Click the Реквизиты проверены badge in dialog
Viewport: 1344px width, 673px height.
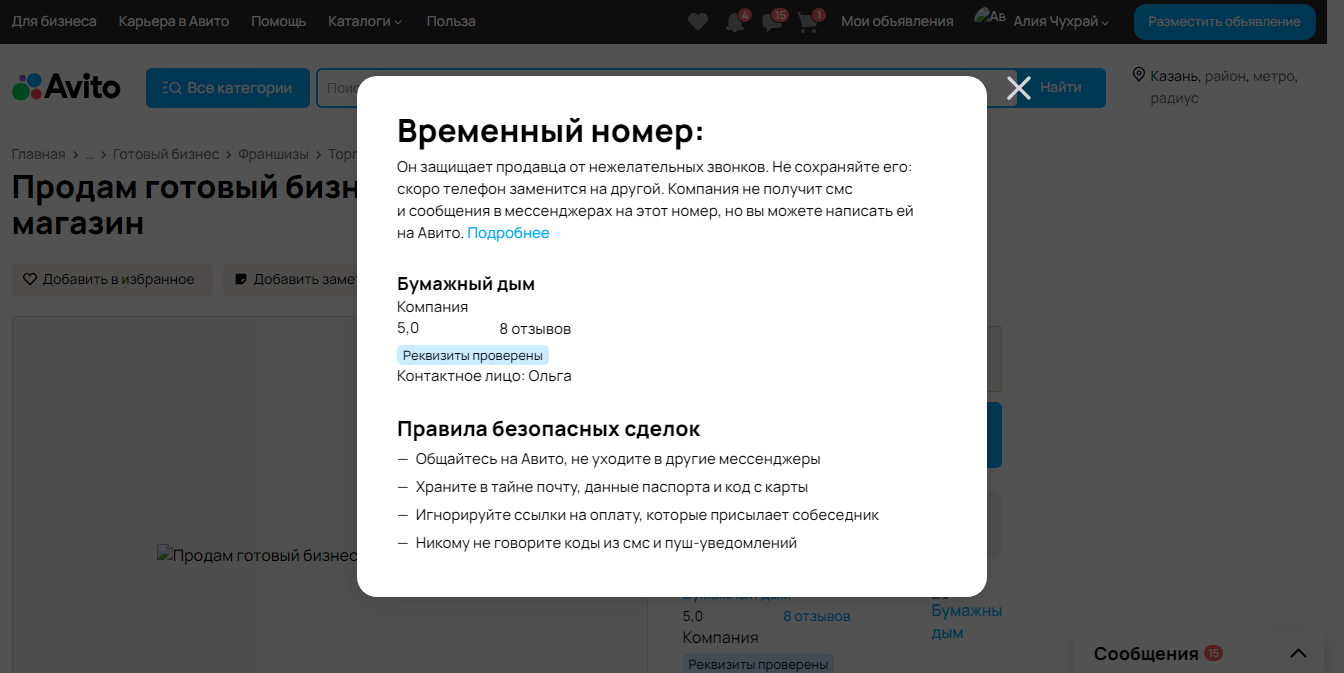coord(473,355)
